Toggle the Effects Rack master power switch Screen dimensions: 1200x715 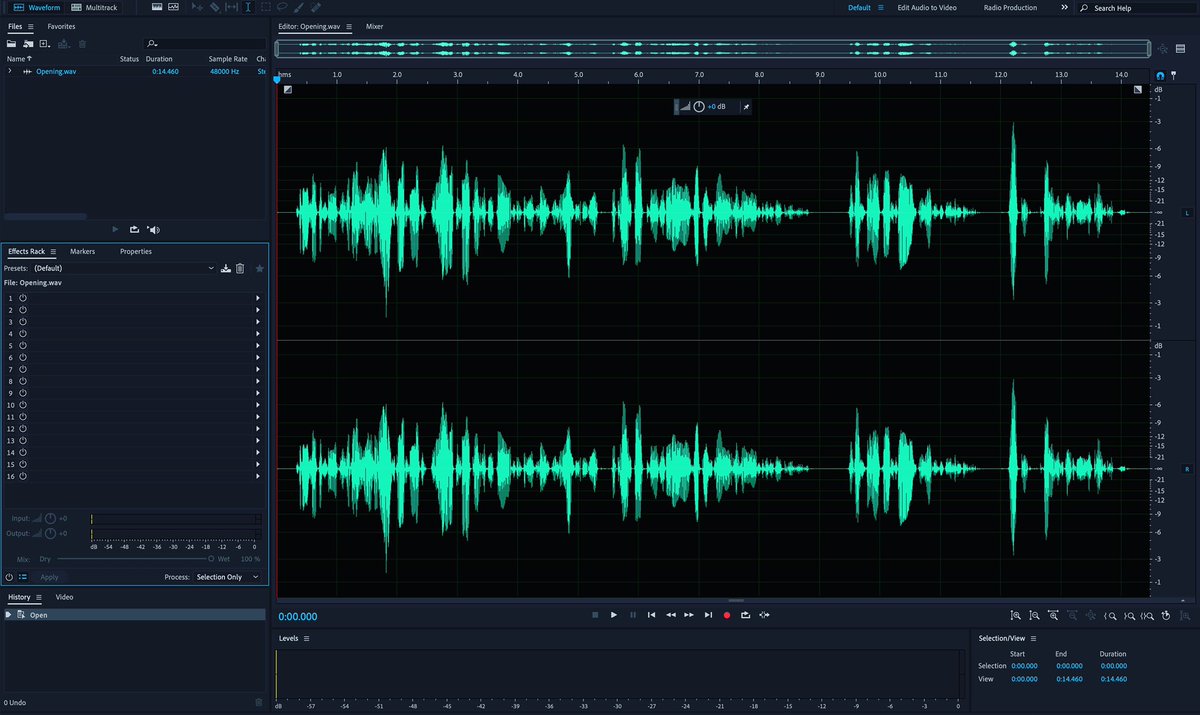pos(9,577)
